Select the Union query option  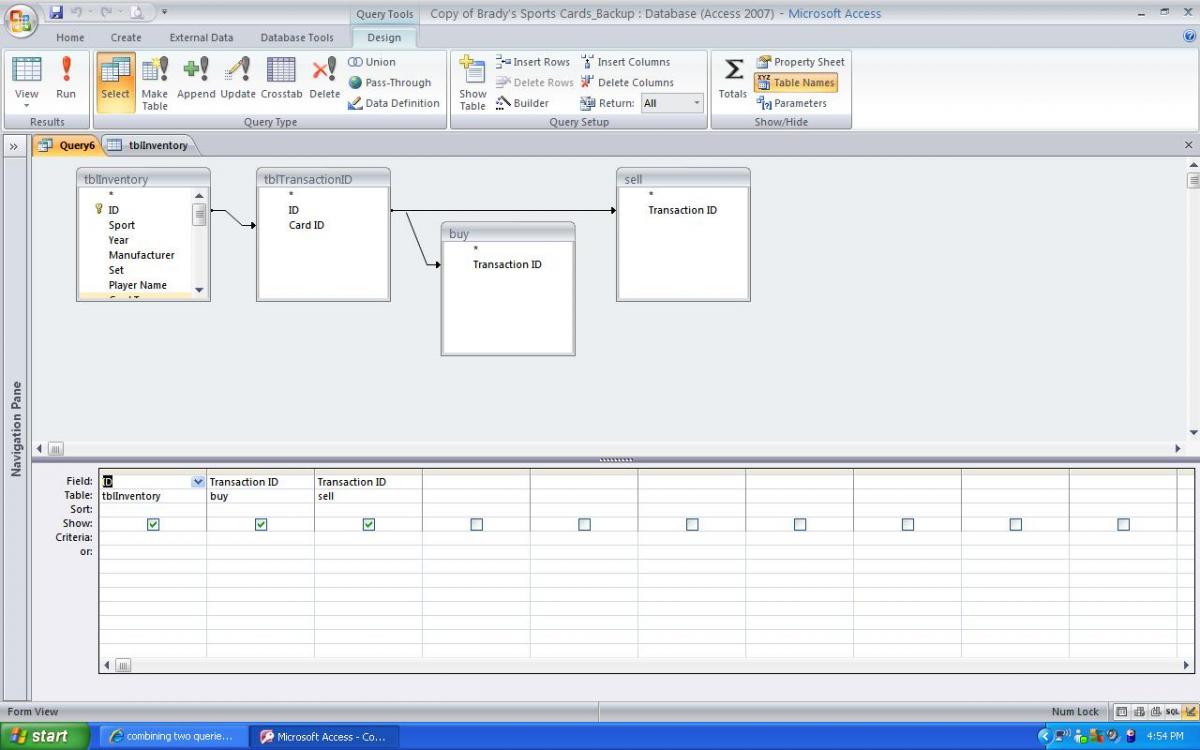[372, 62]
